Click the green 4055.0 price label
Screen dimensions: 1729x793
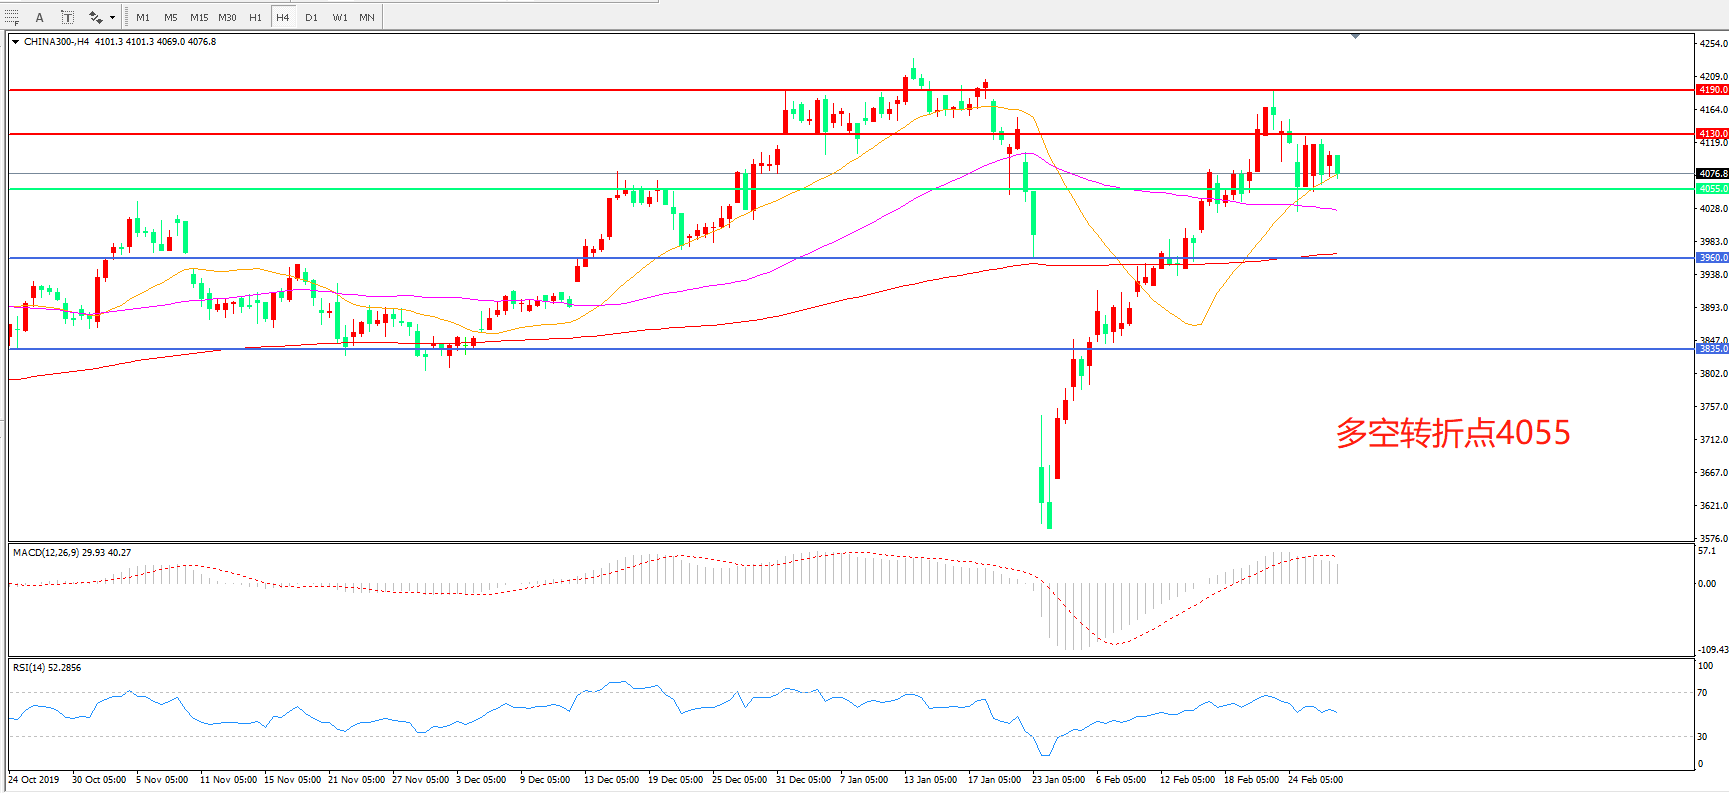(x=1712, y=189)
